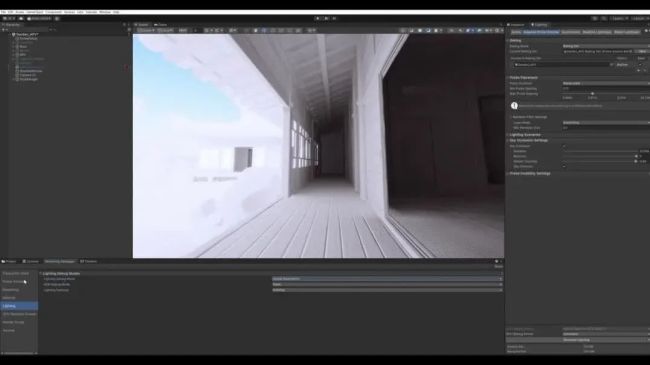Click the plus icon under baking set list
Viewport: 650px width, 365px height.
pos(639,71)
